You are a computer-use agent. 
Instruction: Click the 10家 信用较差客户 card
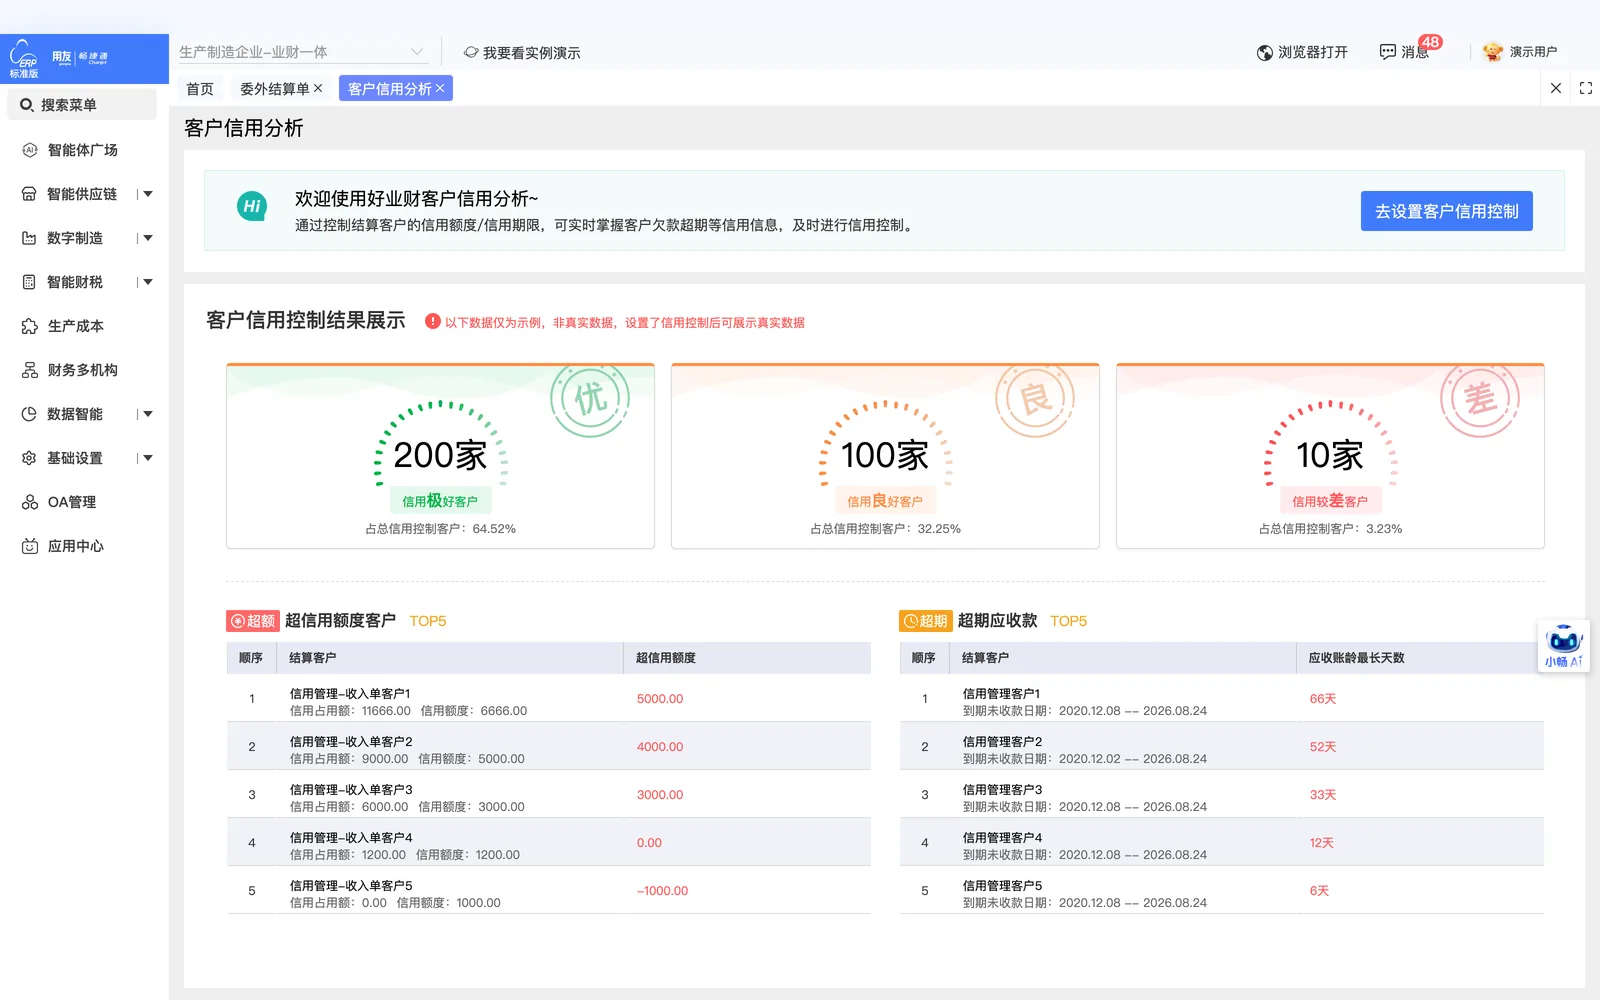click(1330, 456)
